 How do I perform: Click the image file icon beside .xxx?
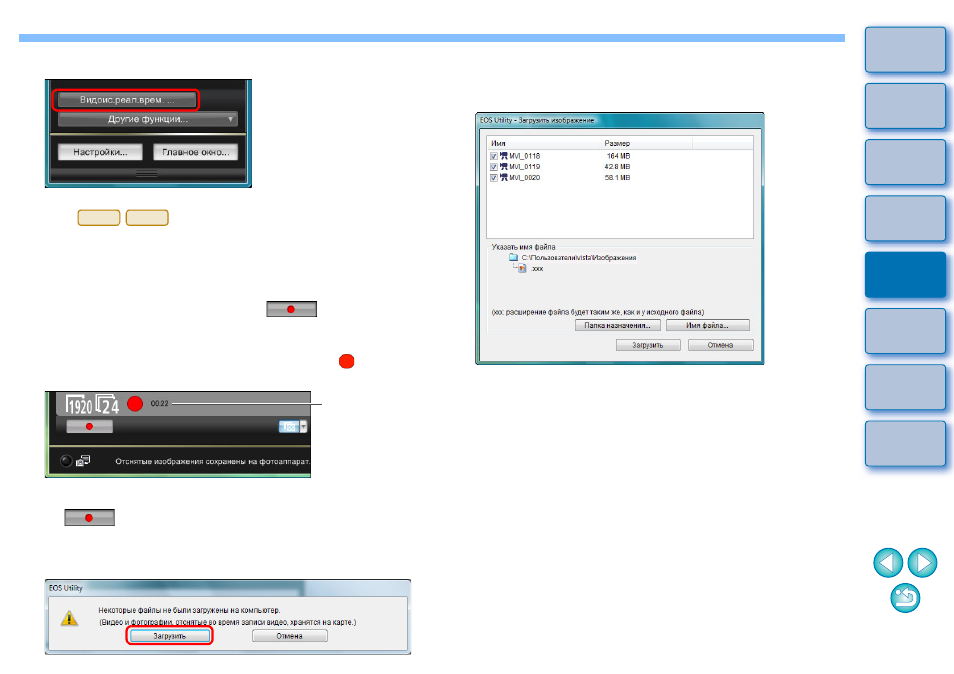[522, 268]
